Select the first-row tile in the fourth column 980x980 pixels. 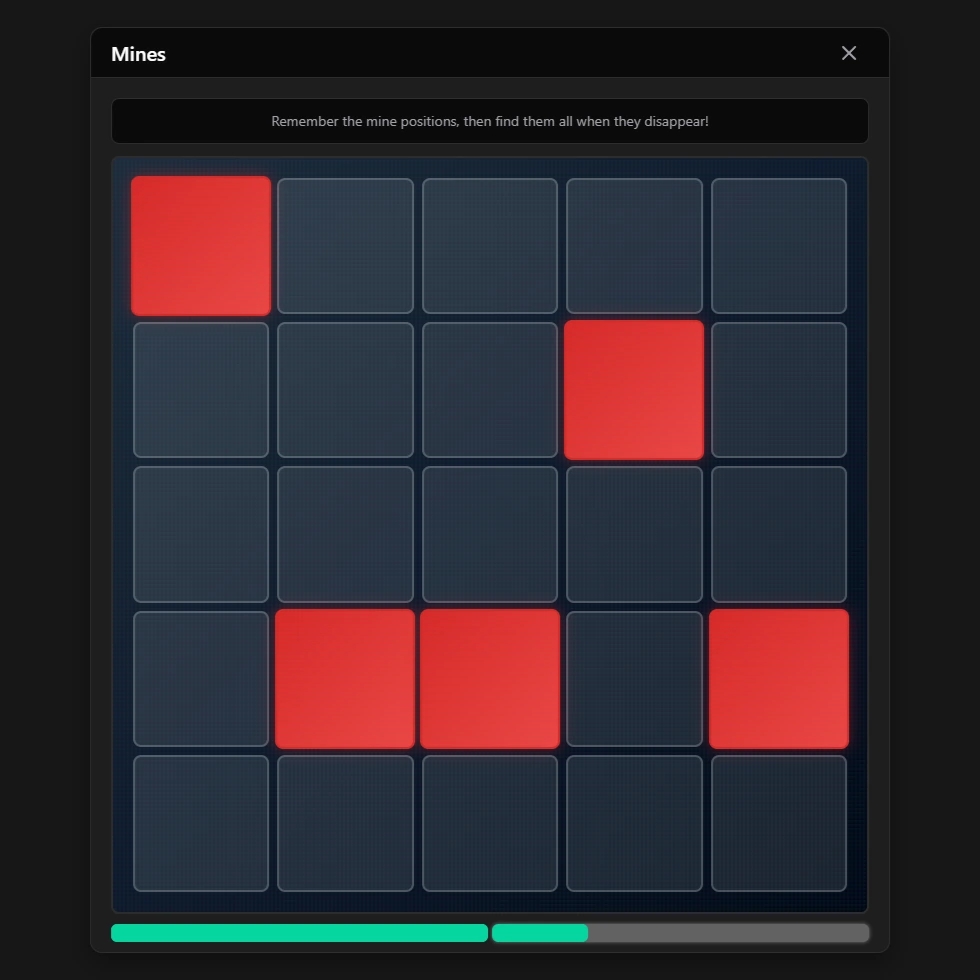tap(634, 246)
